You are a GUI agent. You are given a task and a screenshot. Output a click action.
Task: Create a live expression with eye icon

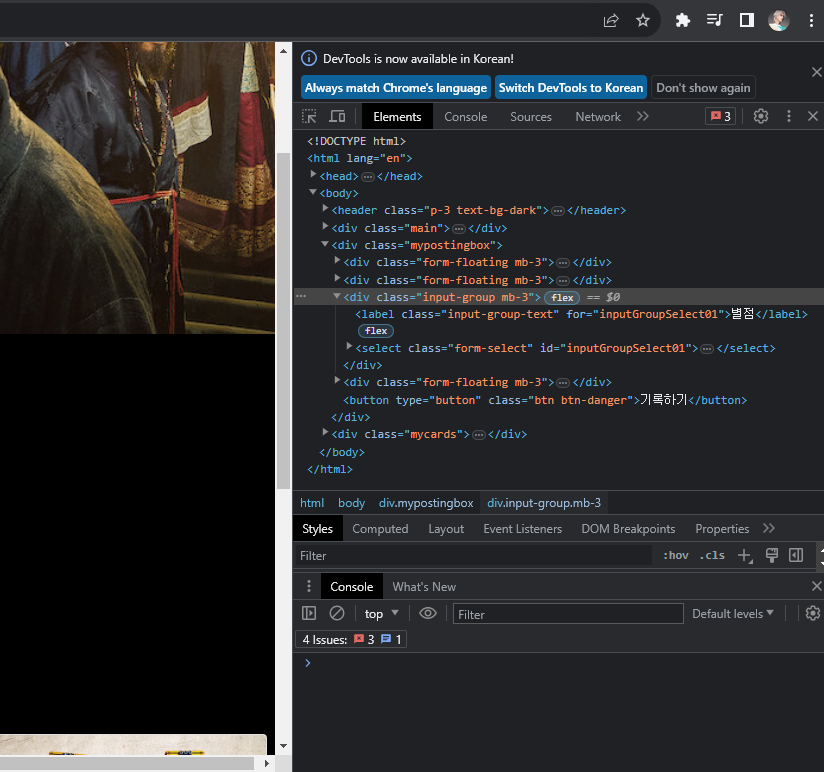coord(428,613)
